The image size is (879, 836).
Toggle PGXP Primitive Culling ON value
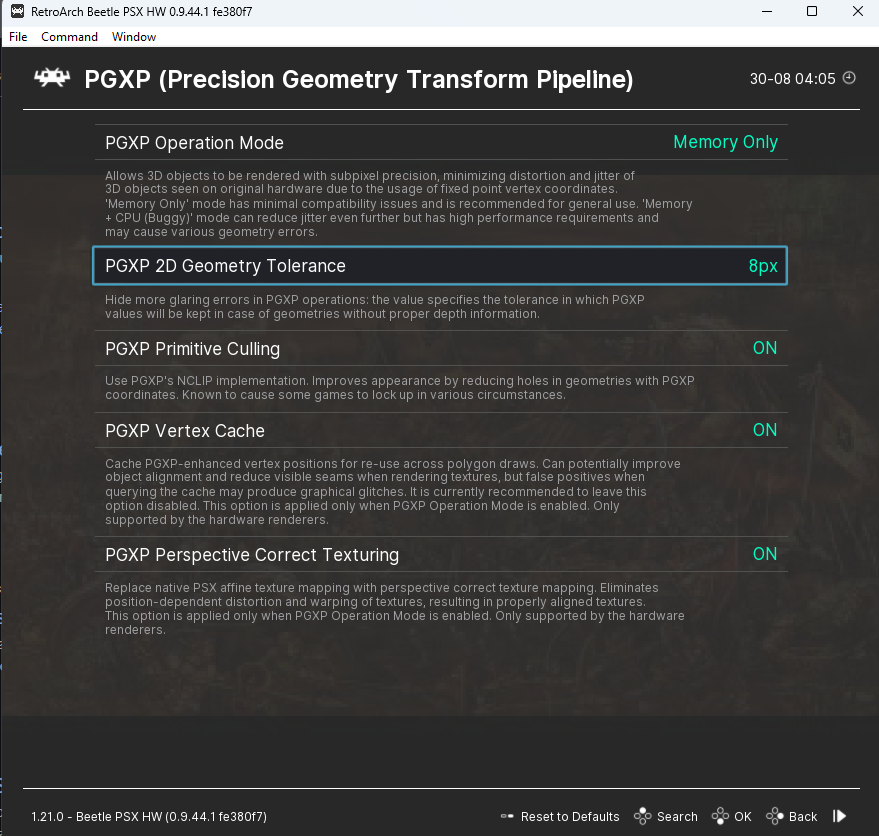tap(765, 348)
